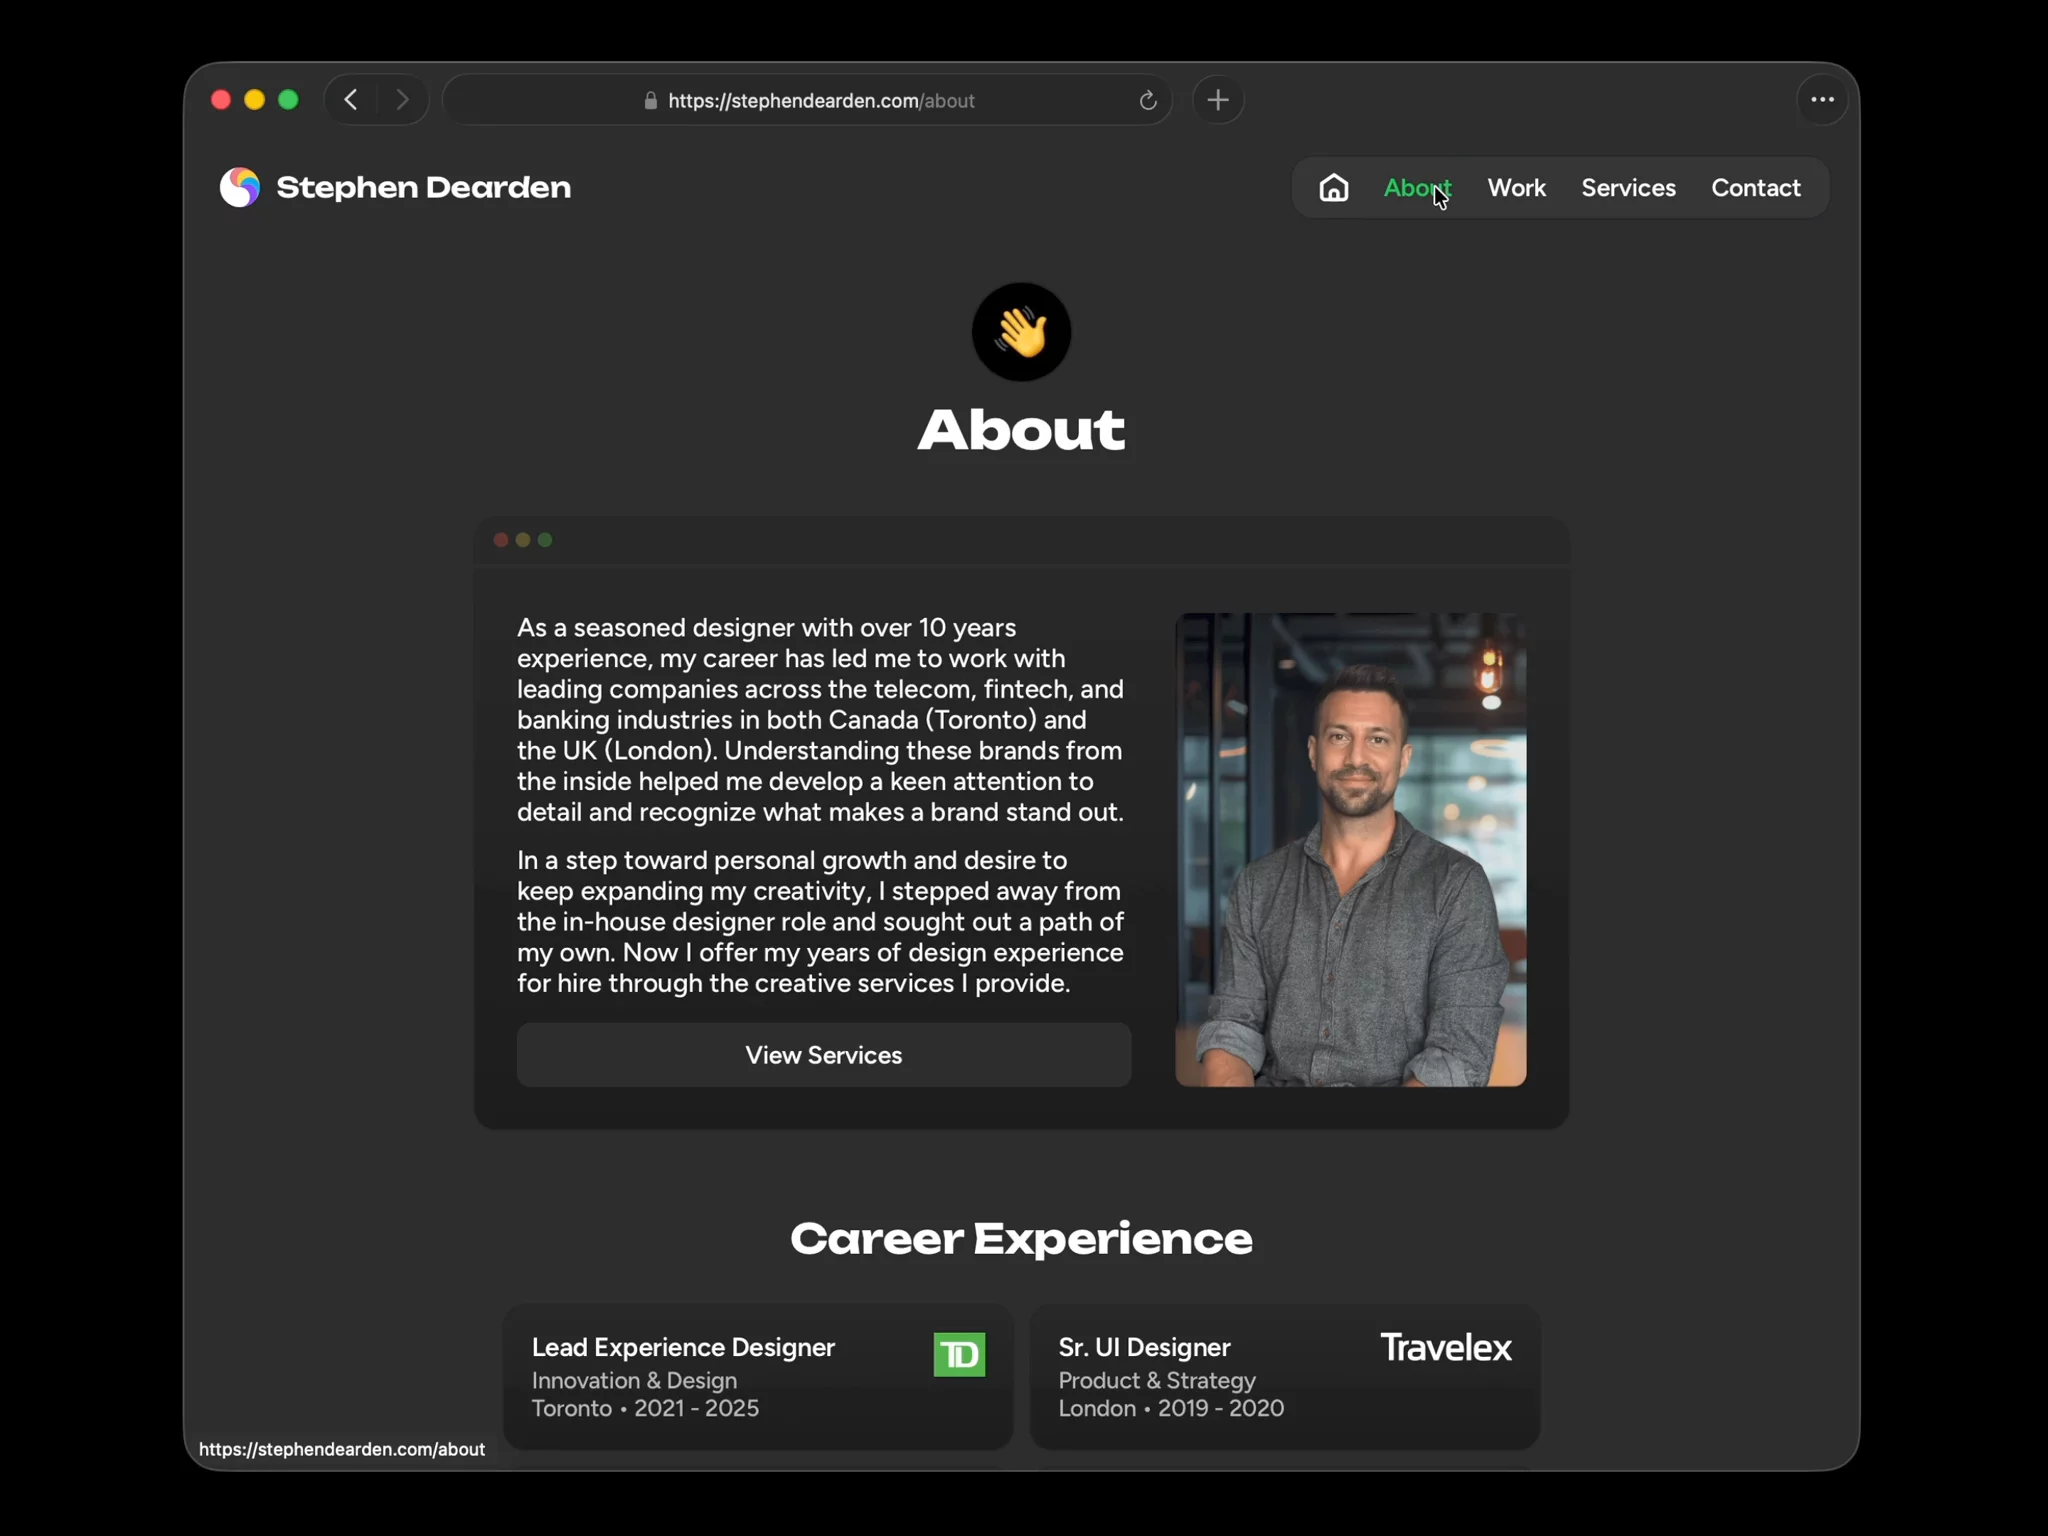Click the colorful Stephen Dearden logo
2048x1536 pixels.
[x=240, y=187]
